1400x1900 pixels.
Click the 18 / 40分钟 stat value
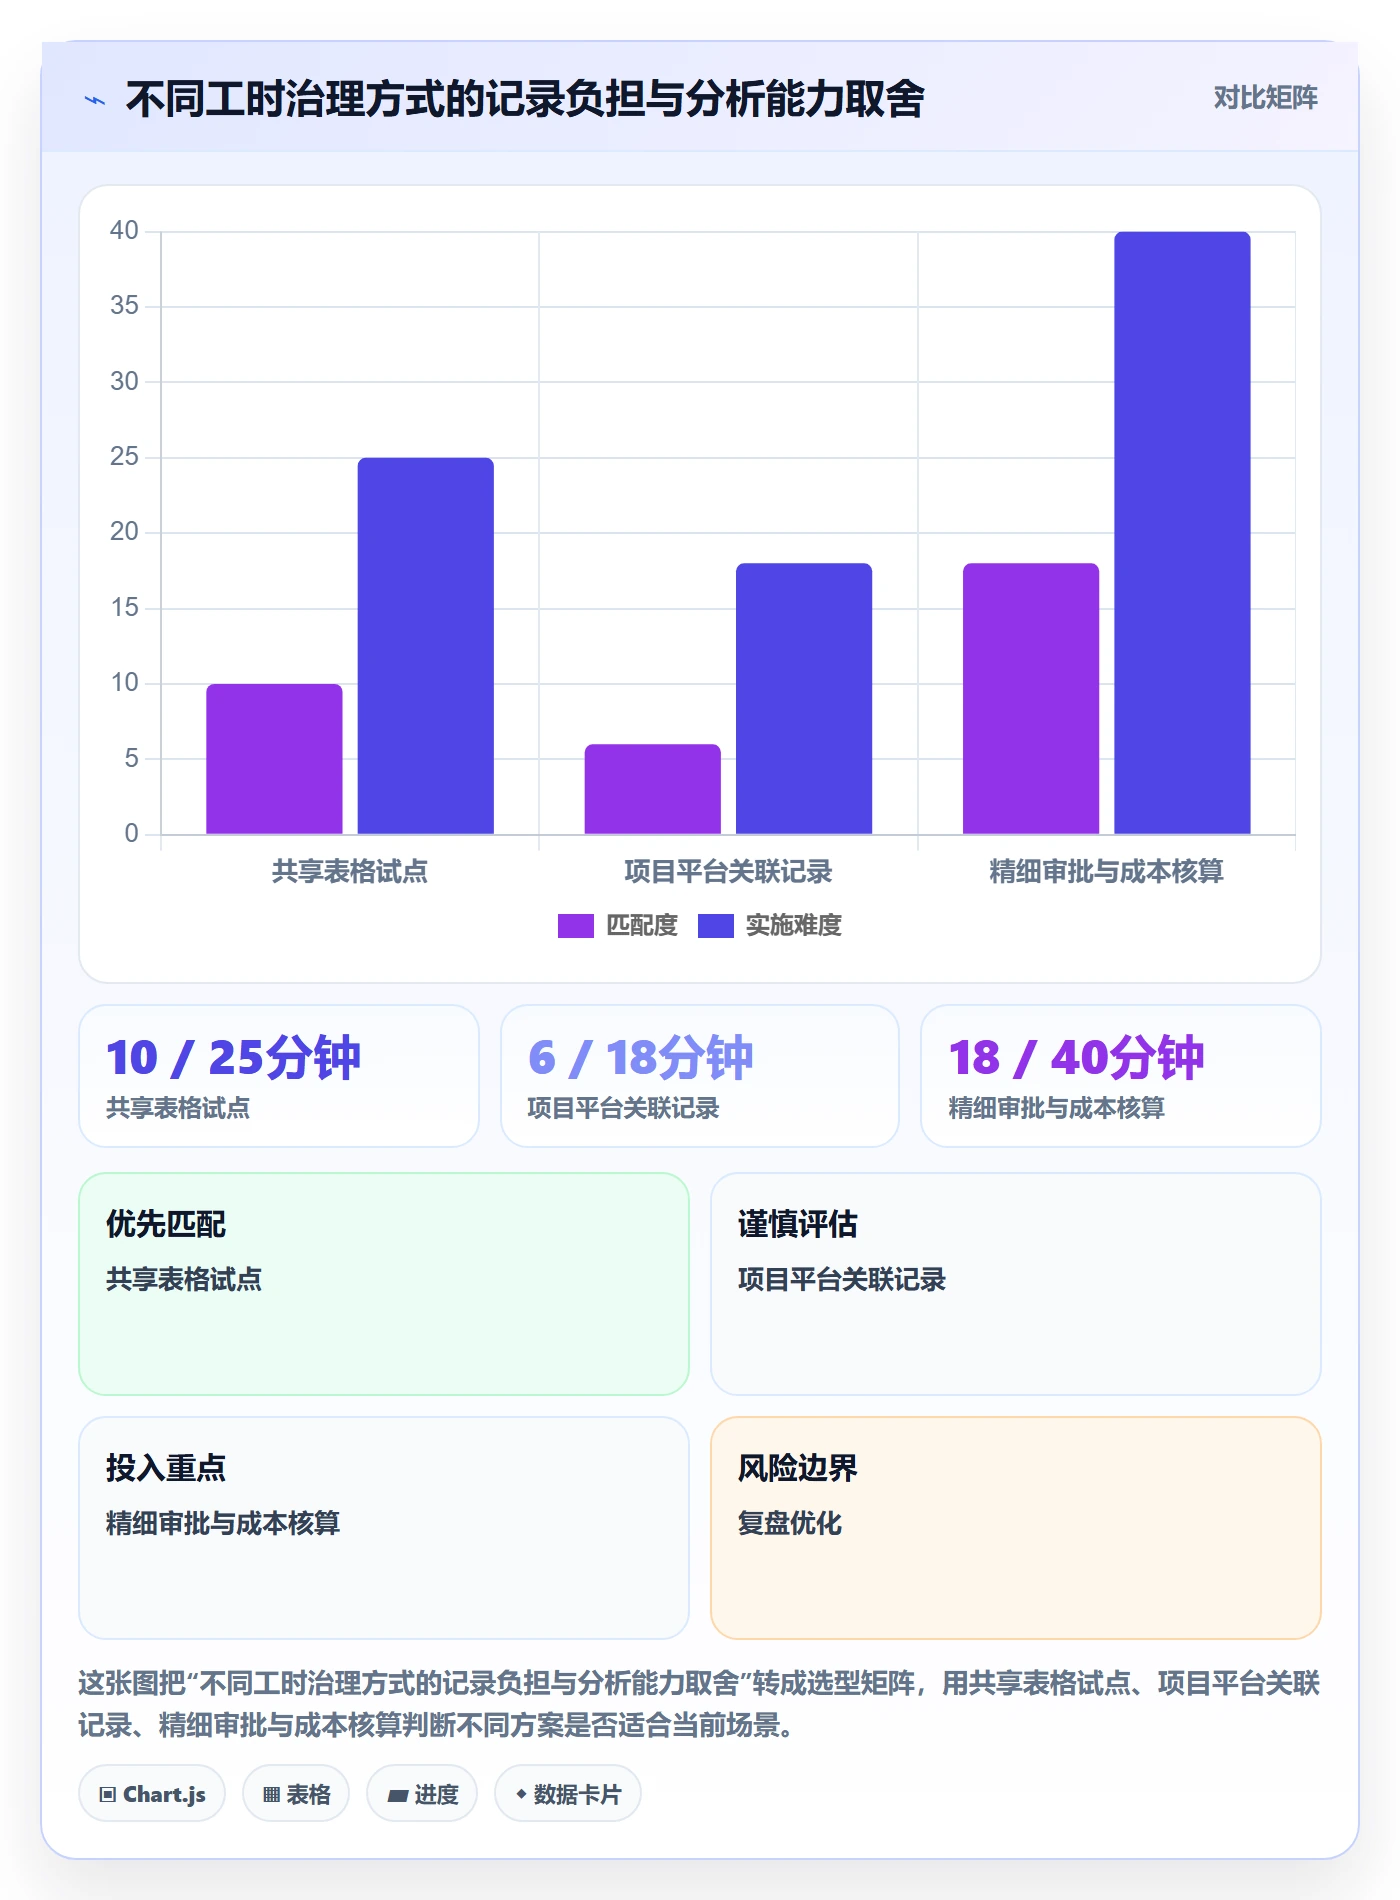(x=1076, y=1058)
